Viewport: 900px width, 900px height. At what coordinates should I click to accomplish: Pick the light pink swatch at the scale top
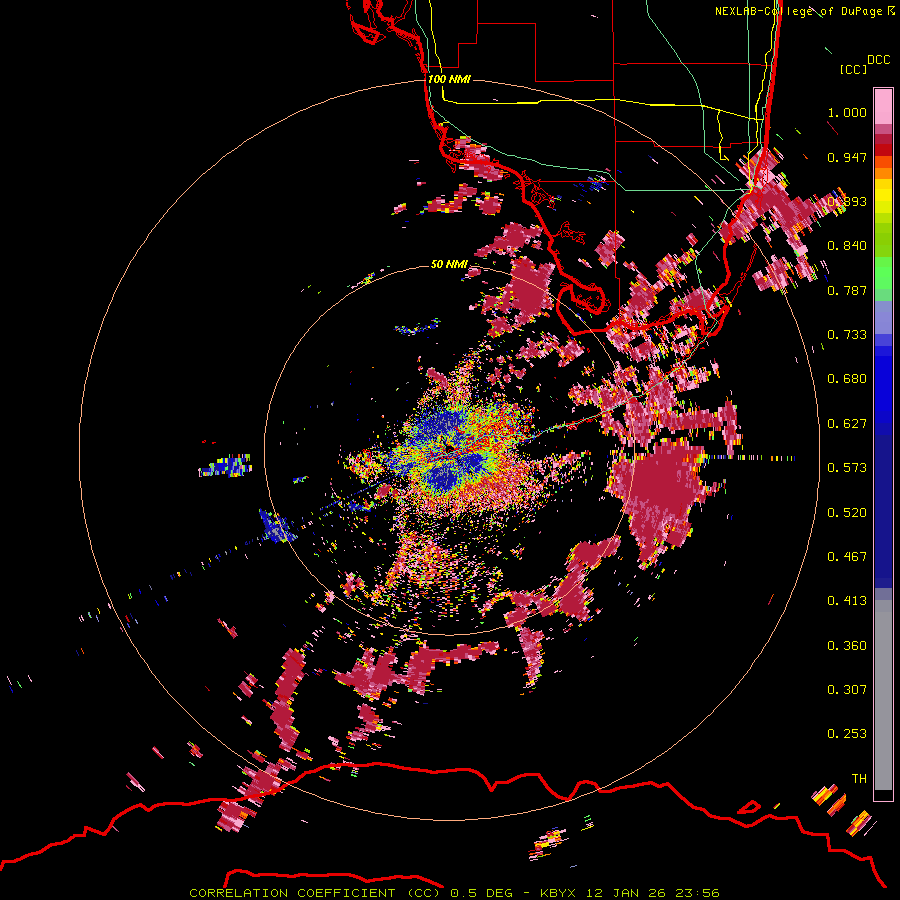pos(883,106)
